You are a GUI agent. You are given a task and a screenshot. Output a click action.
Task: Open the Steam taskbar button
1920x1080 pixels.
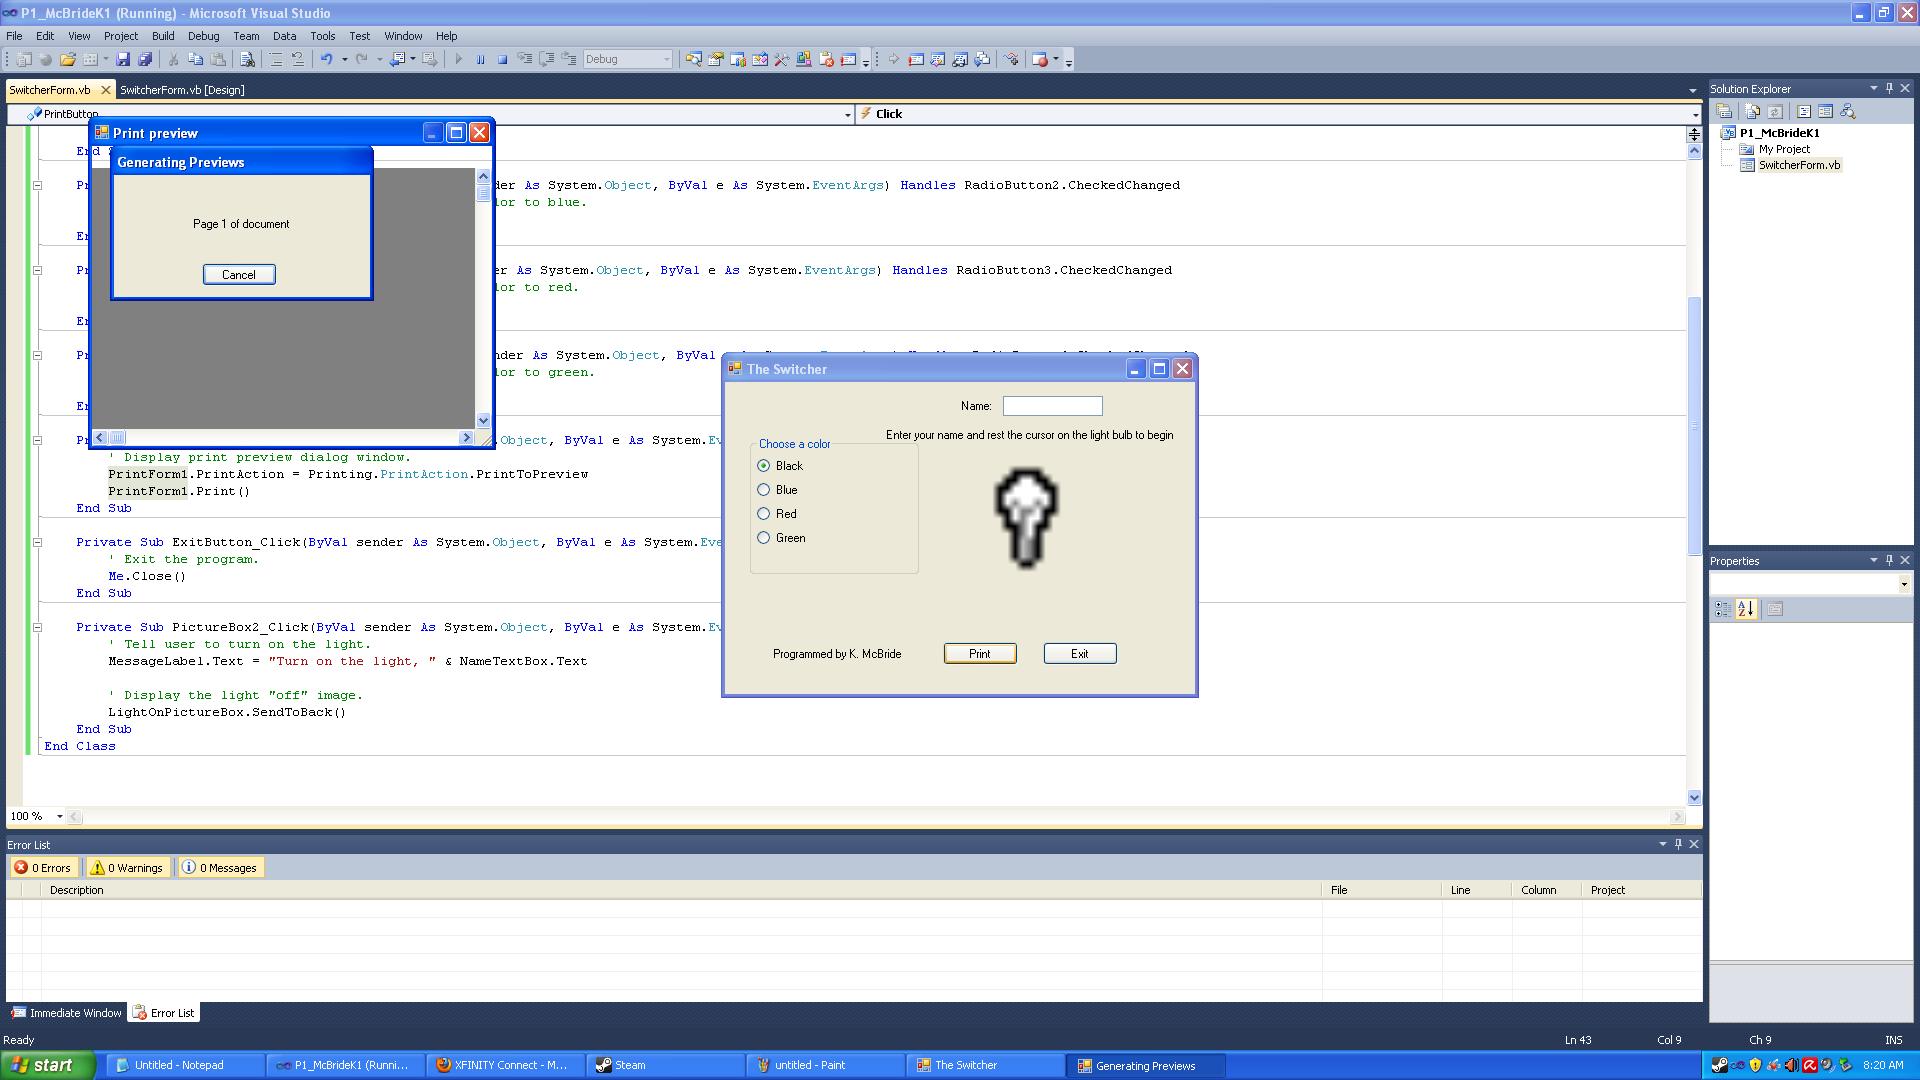tap(665, 1065)
